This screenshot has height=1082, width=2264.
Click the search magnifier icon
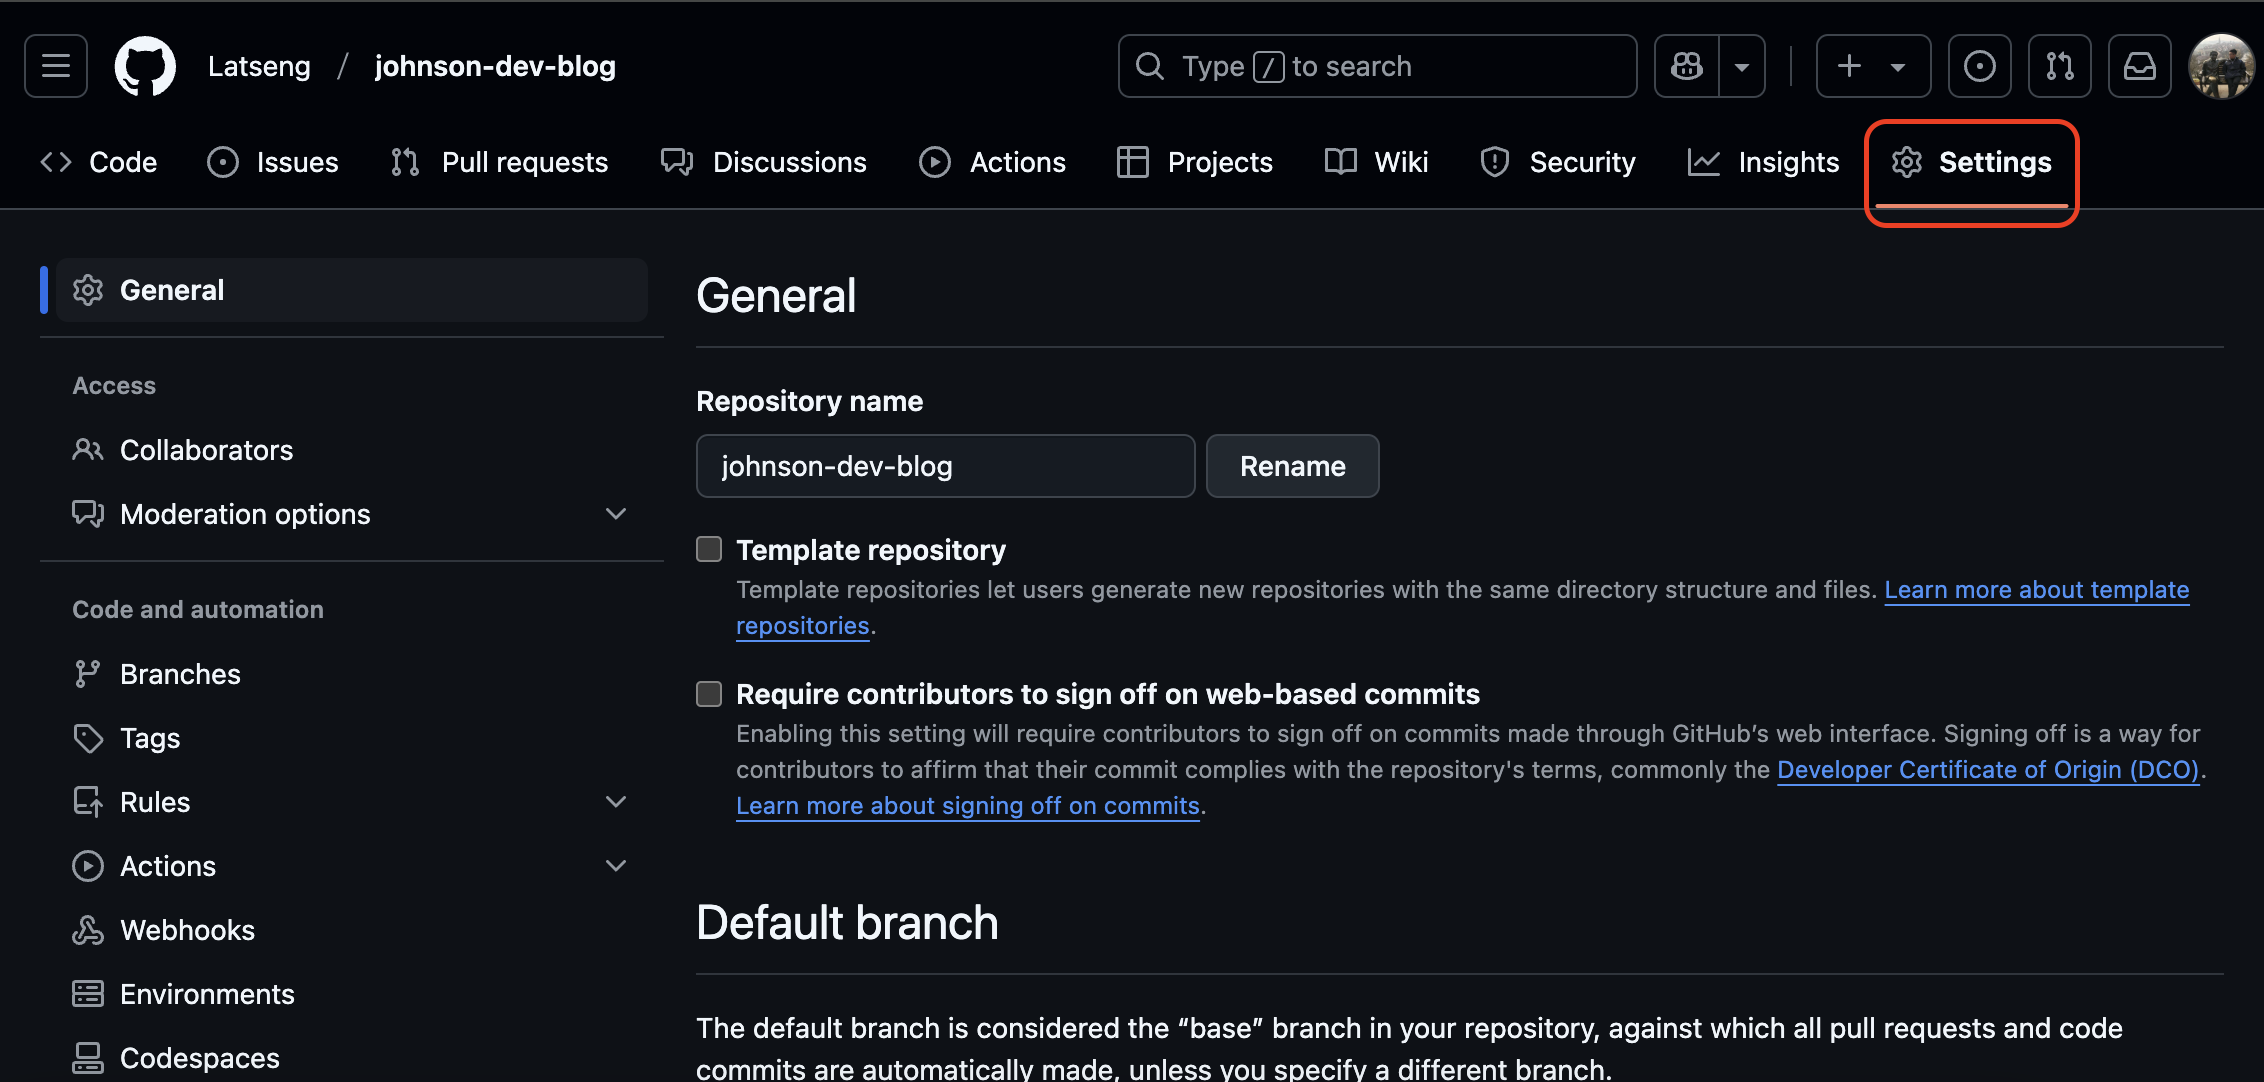(x=1150, y=66)
